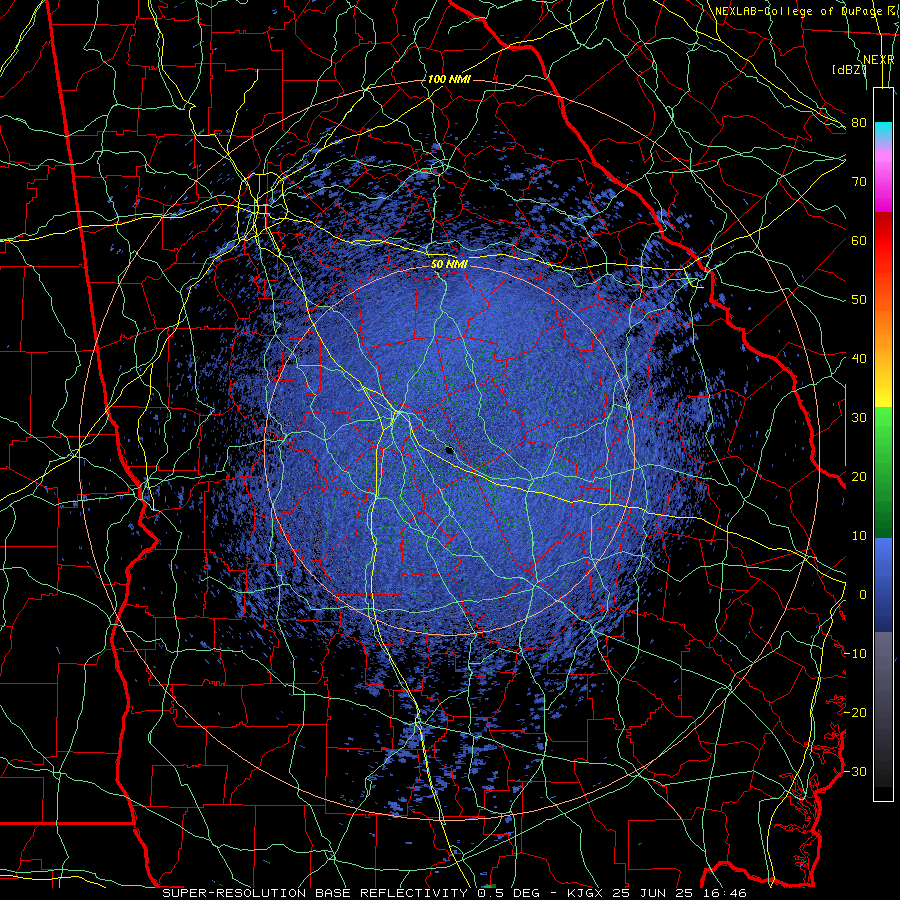Click the 20 value on the dBZ scale

(859, 476)
